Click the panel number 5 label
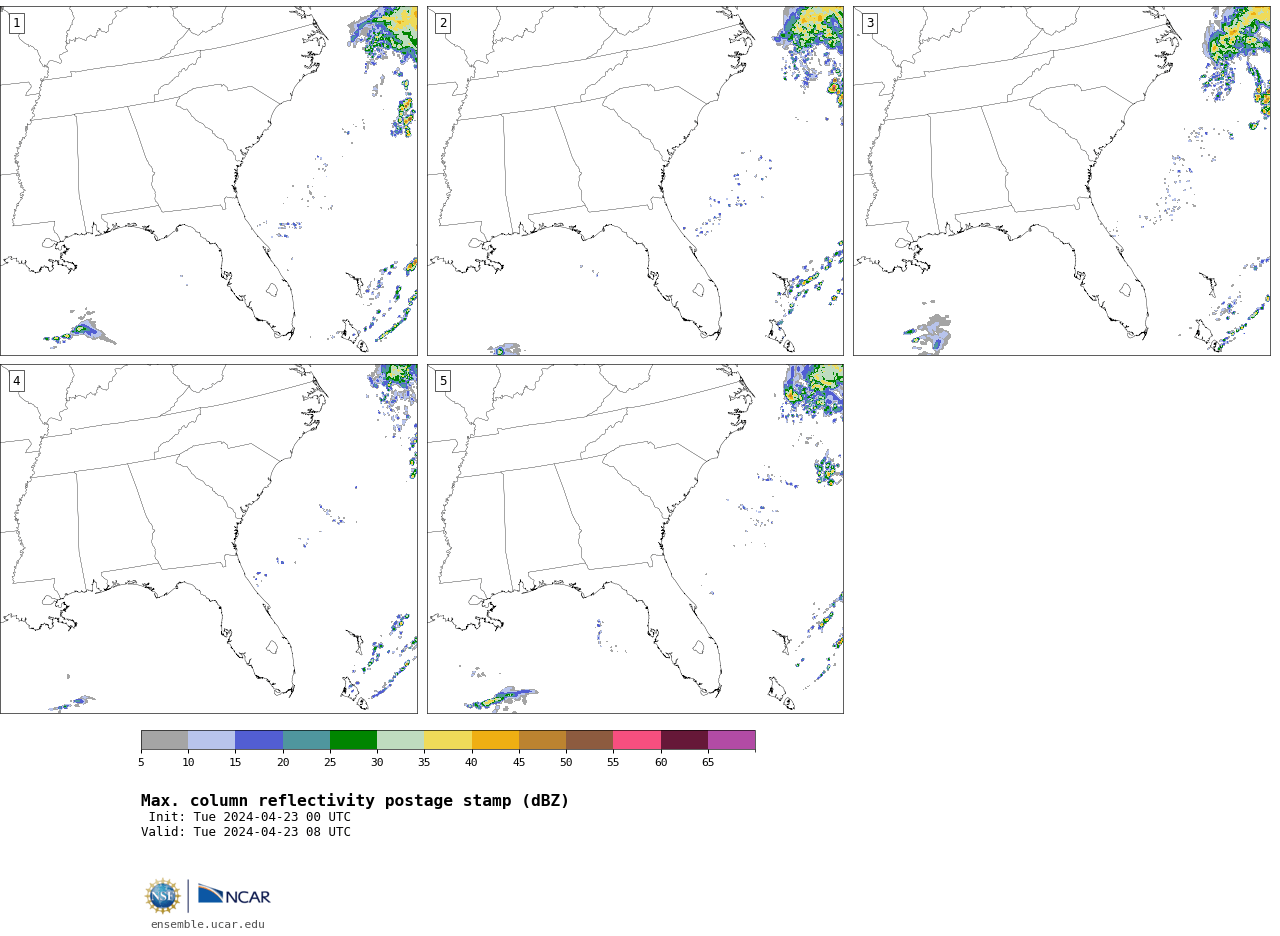 443,381
